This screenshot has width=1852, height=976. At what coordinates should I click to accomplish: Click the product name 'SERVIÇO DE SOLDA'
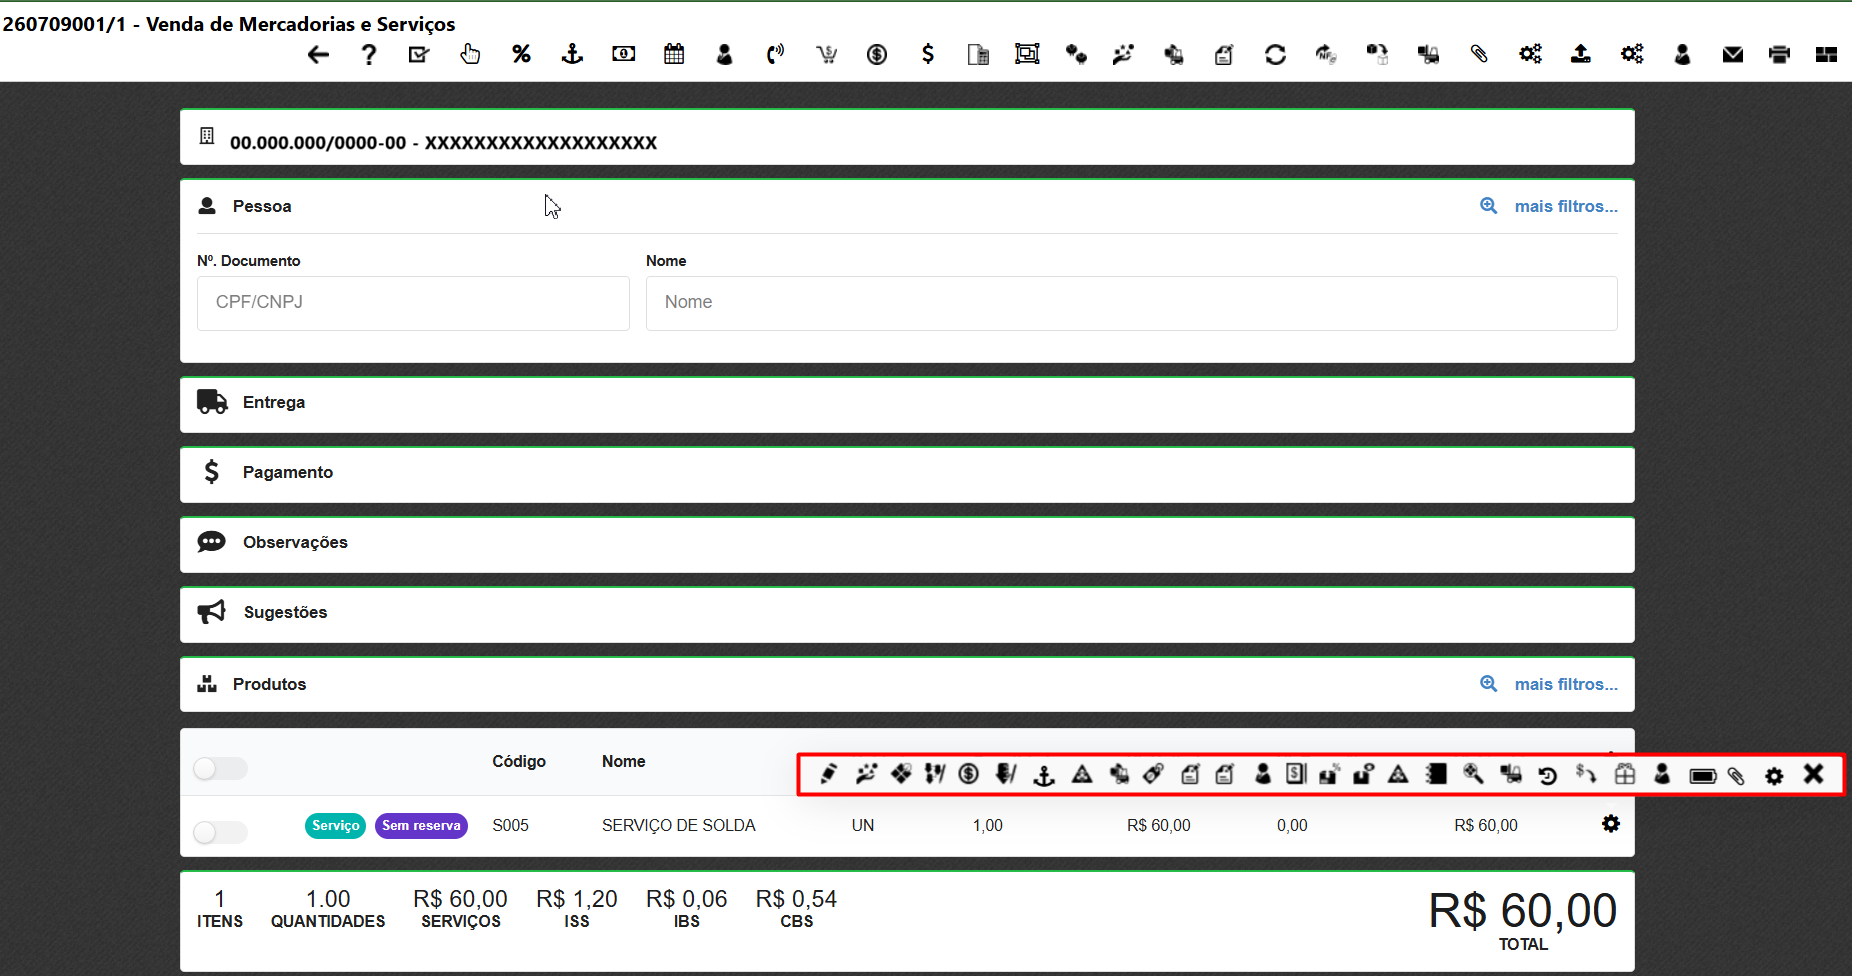[679, 826]
